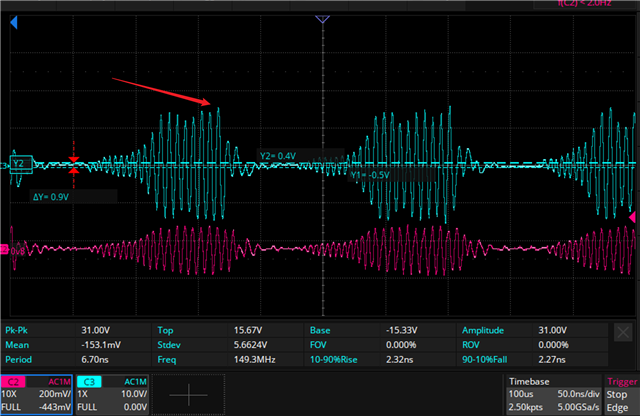Select the 10-90%Rise measurement label
Image resolution: width=640 pixels, height=416 pixels.
pyautogui.click(x=333, y=360)
